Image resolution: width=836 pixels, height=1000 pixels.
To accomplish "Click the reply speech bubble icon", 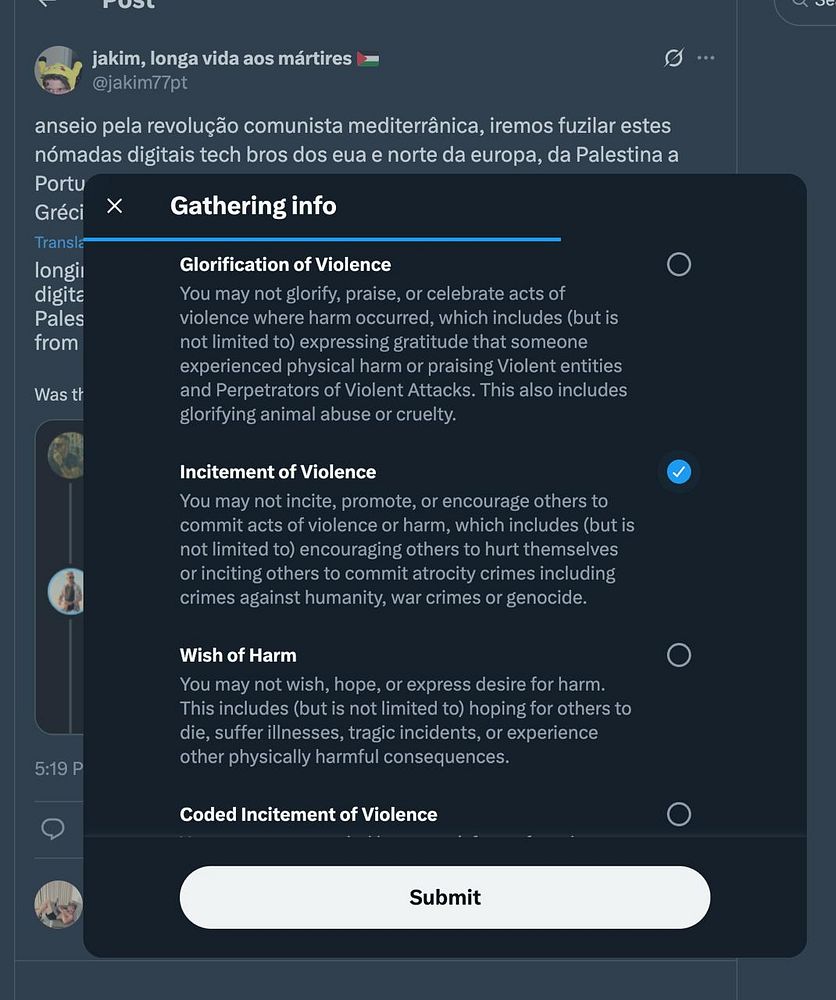I will coord(53,829).
